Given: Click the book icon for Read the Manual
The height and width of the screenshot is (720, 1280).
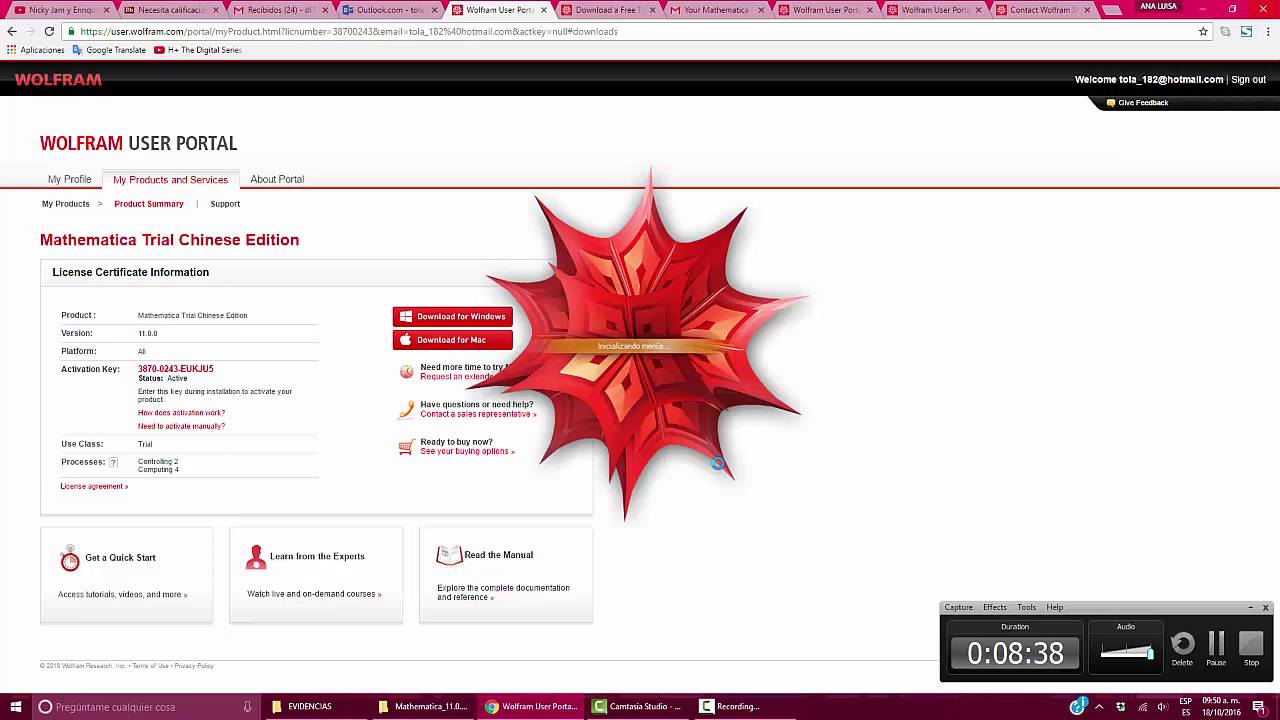Looking at the screenshot, I should click(x=449, y=555).
